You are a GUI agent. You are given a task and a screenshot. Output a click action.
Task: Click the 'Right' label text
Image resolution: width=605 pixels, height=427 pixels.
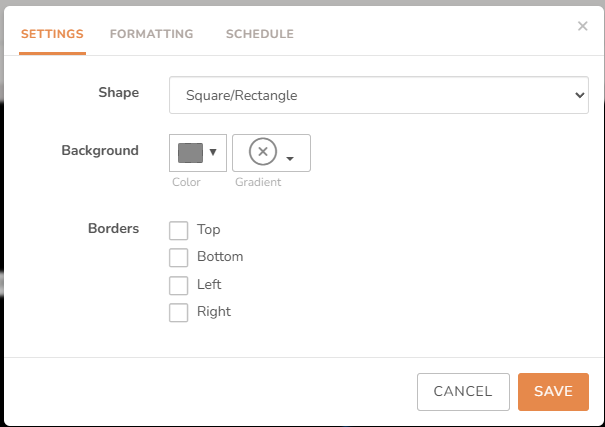tap(214, 312)
